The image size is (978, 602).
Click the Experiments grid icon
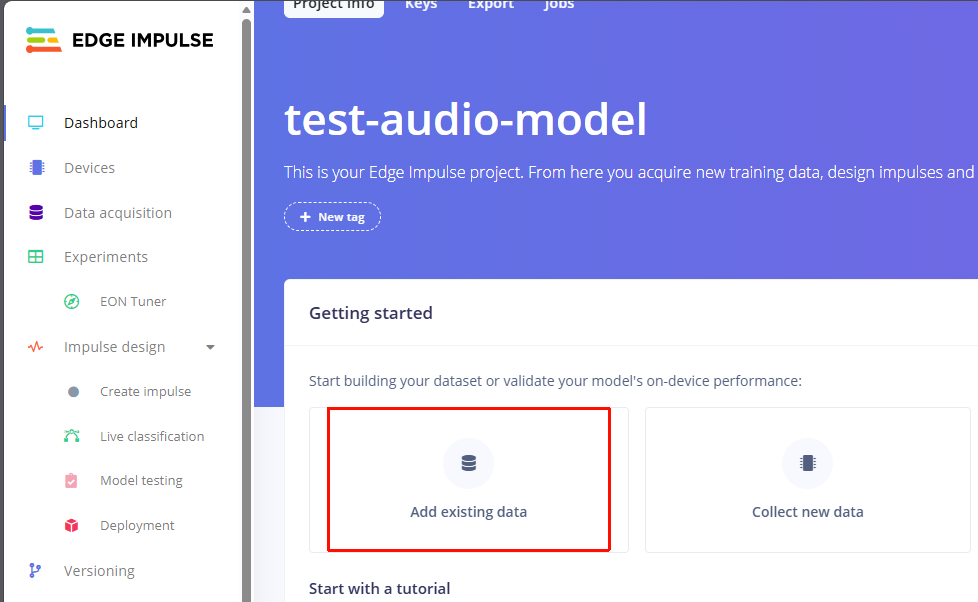click(36, 257)
